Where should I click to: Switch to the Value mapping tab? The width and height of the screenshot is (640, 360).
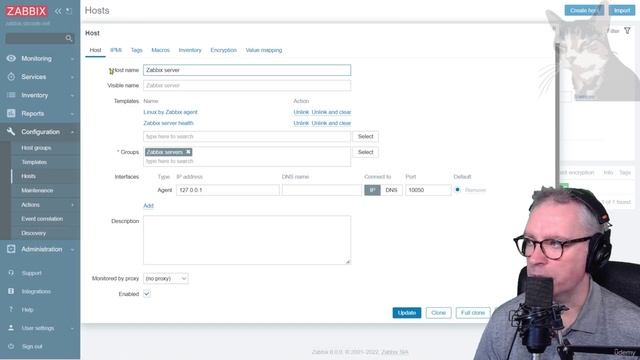[x=264, y=50]
